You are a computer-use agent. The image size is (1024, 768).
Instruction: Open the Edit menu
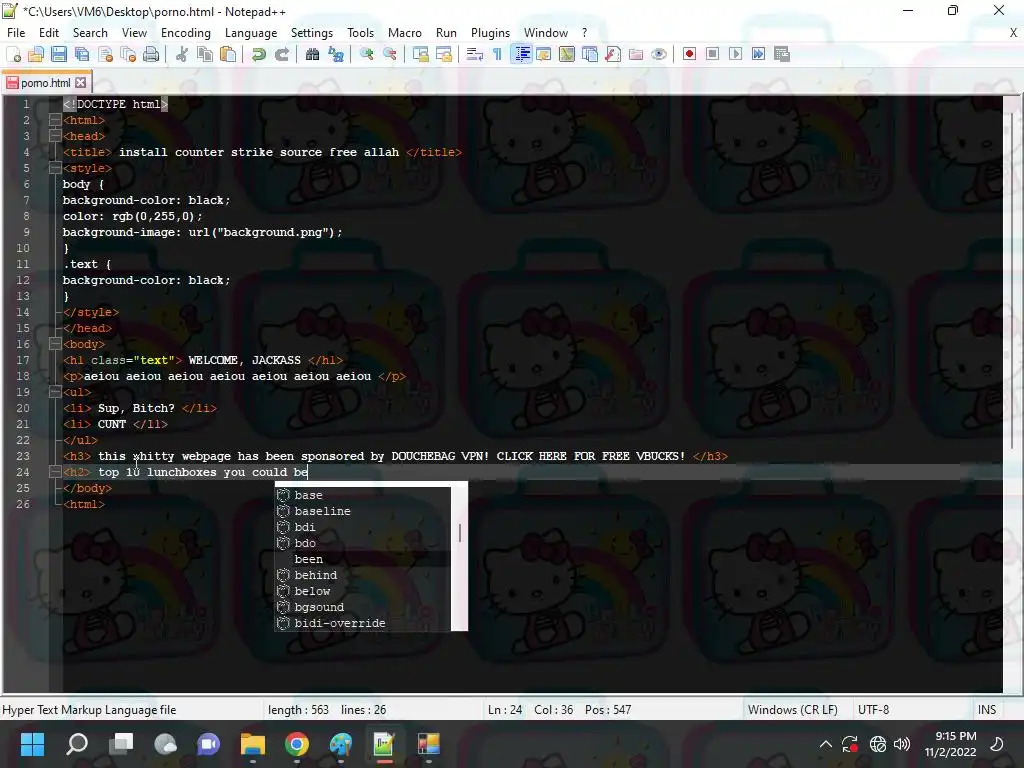(49, 33)
